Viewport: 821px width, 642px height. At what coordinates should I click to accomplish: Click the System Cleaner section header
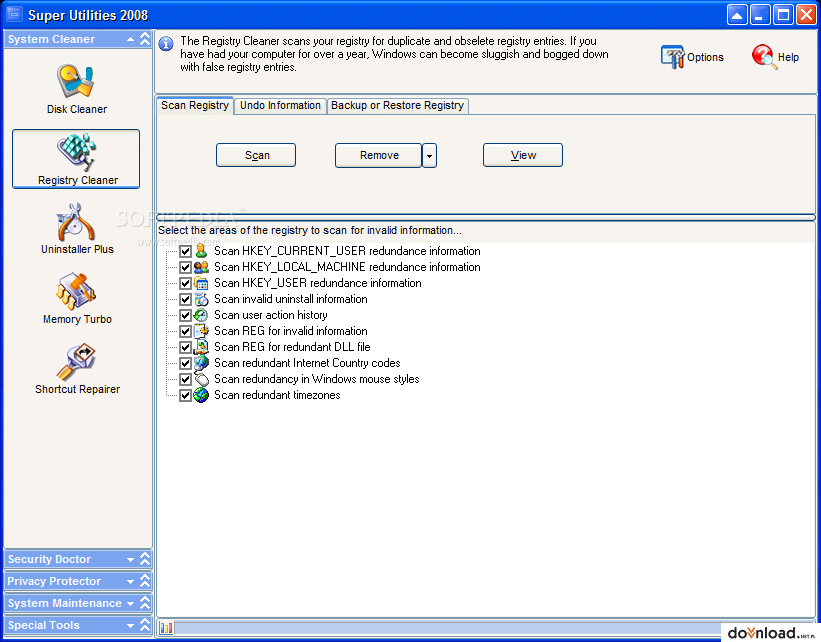78,39
